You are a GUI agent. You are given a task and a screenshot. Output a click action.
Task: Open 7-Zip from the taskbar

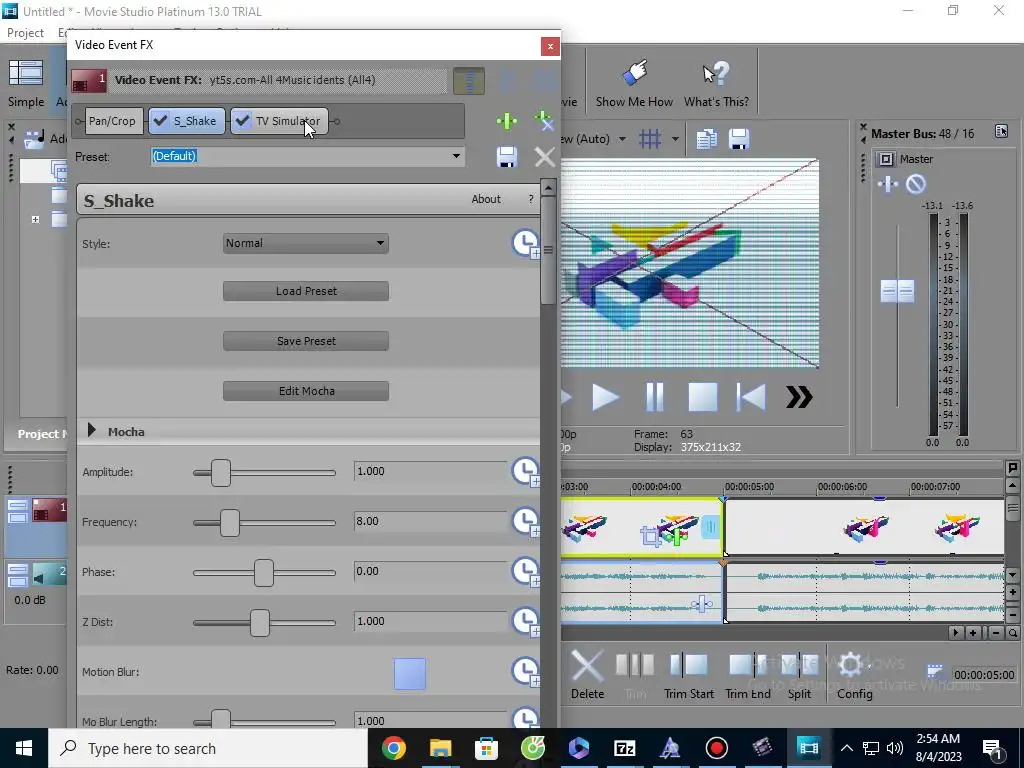coord(624,748)
